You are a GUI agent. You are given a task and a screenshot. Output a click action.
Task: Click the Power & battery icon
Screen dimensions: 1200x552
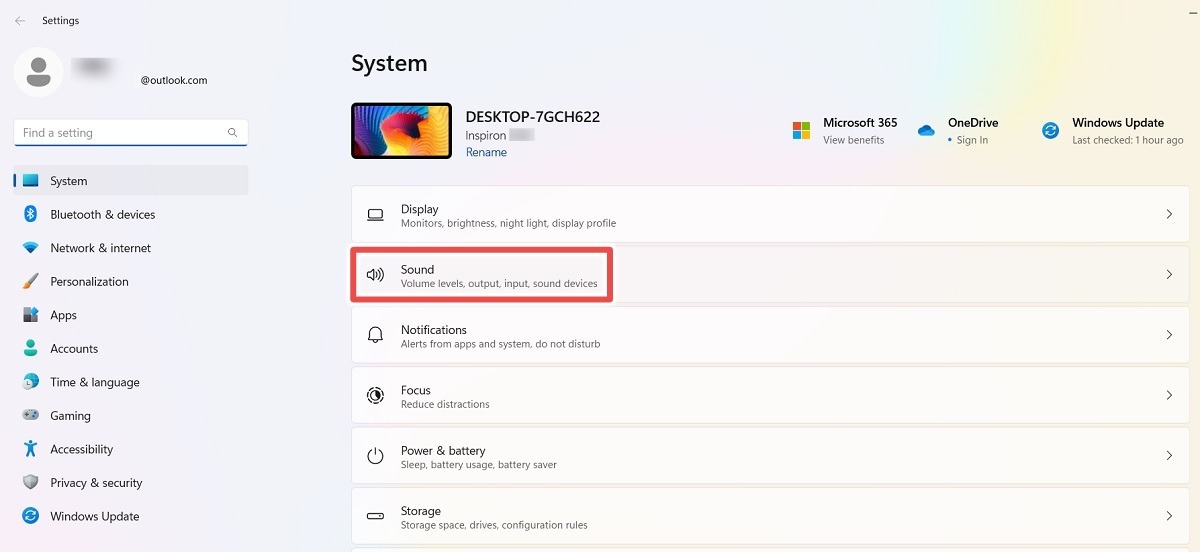pyautogui.click(x=375, y=455)
